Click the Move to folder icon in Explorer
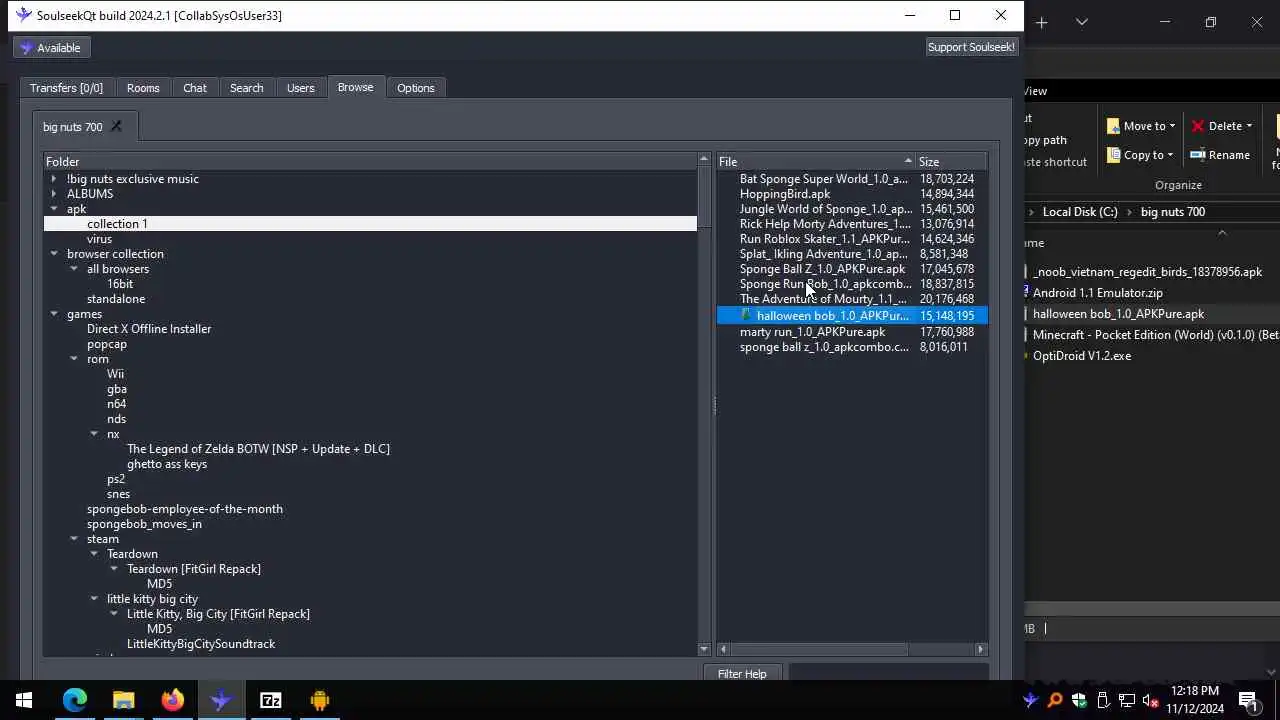Viewport: 1280px width, 720px height. point(1113,126)
